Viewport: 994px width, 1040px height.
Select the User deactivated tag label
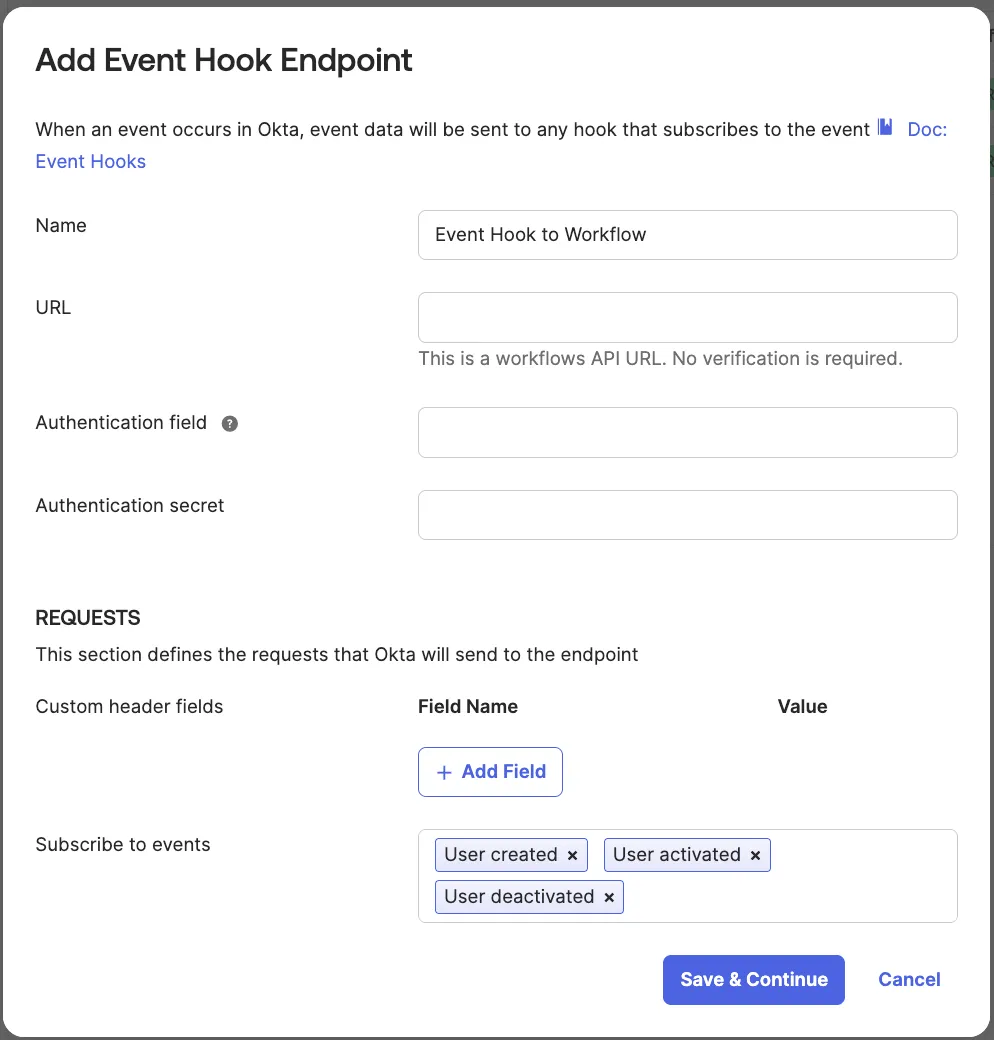[x=519, y=897]
